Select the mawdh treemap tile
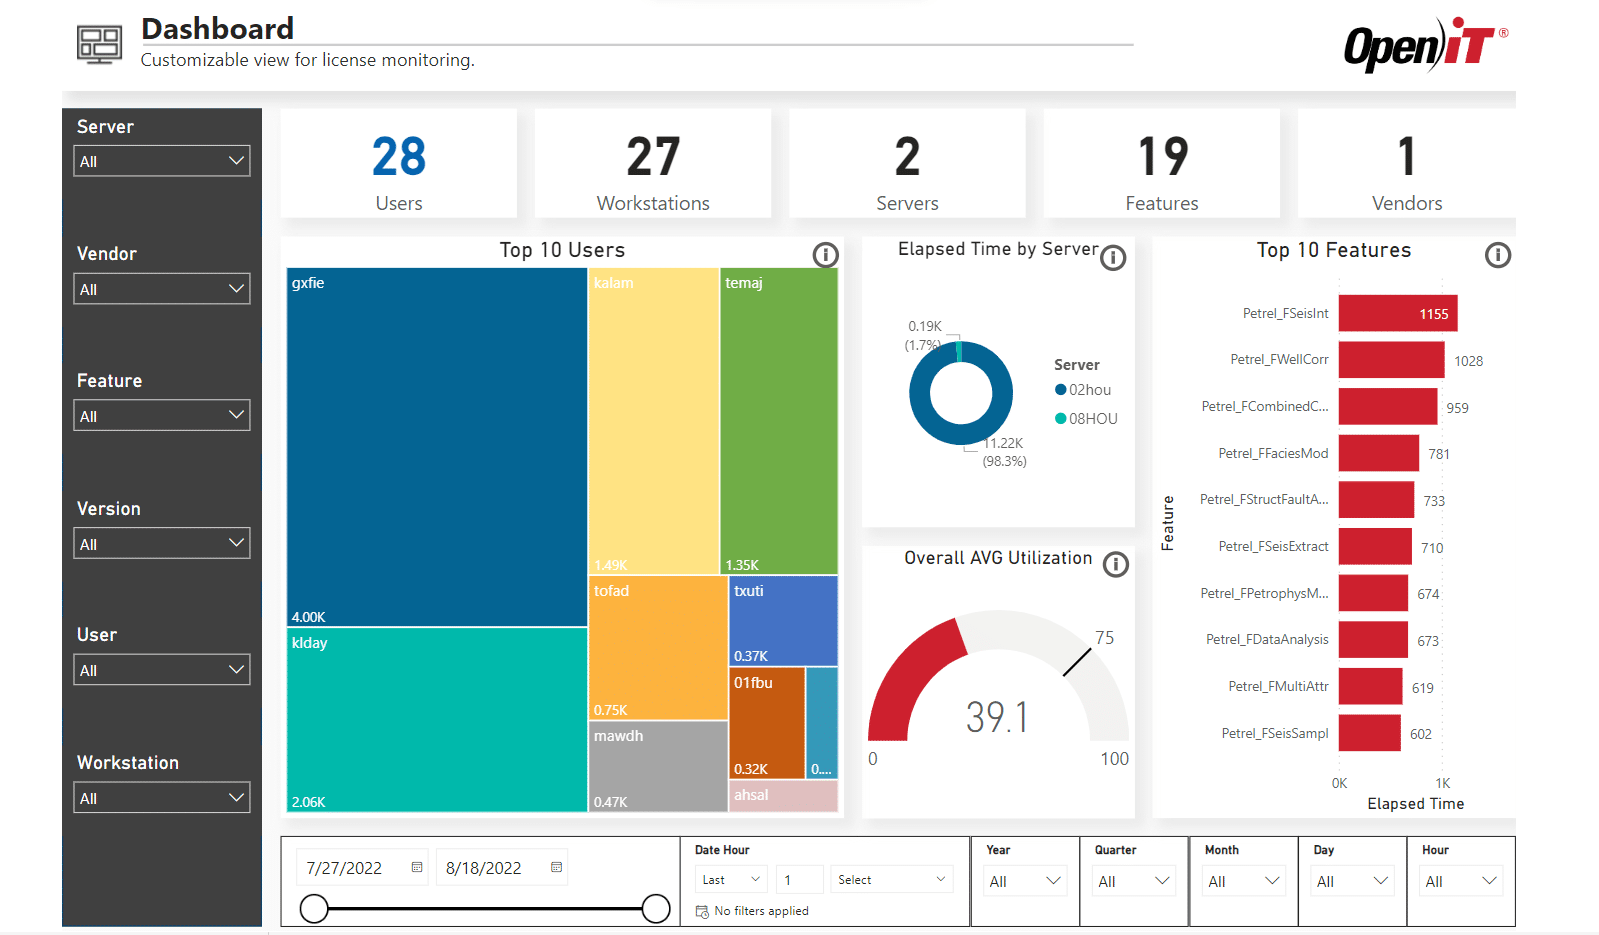The width and height of the screenshot is (1599, 935). pyautogui.click(x=658, y=766)
